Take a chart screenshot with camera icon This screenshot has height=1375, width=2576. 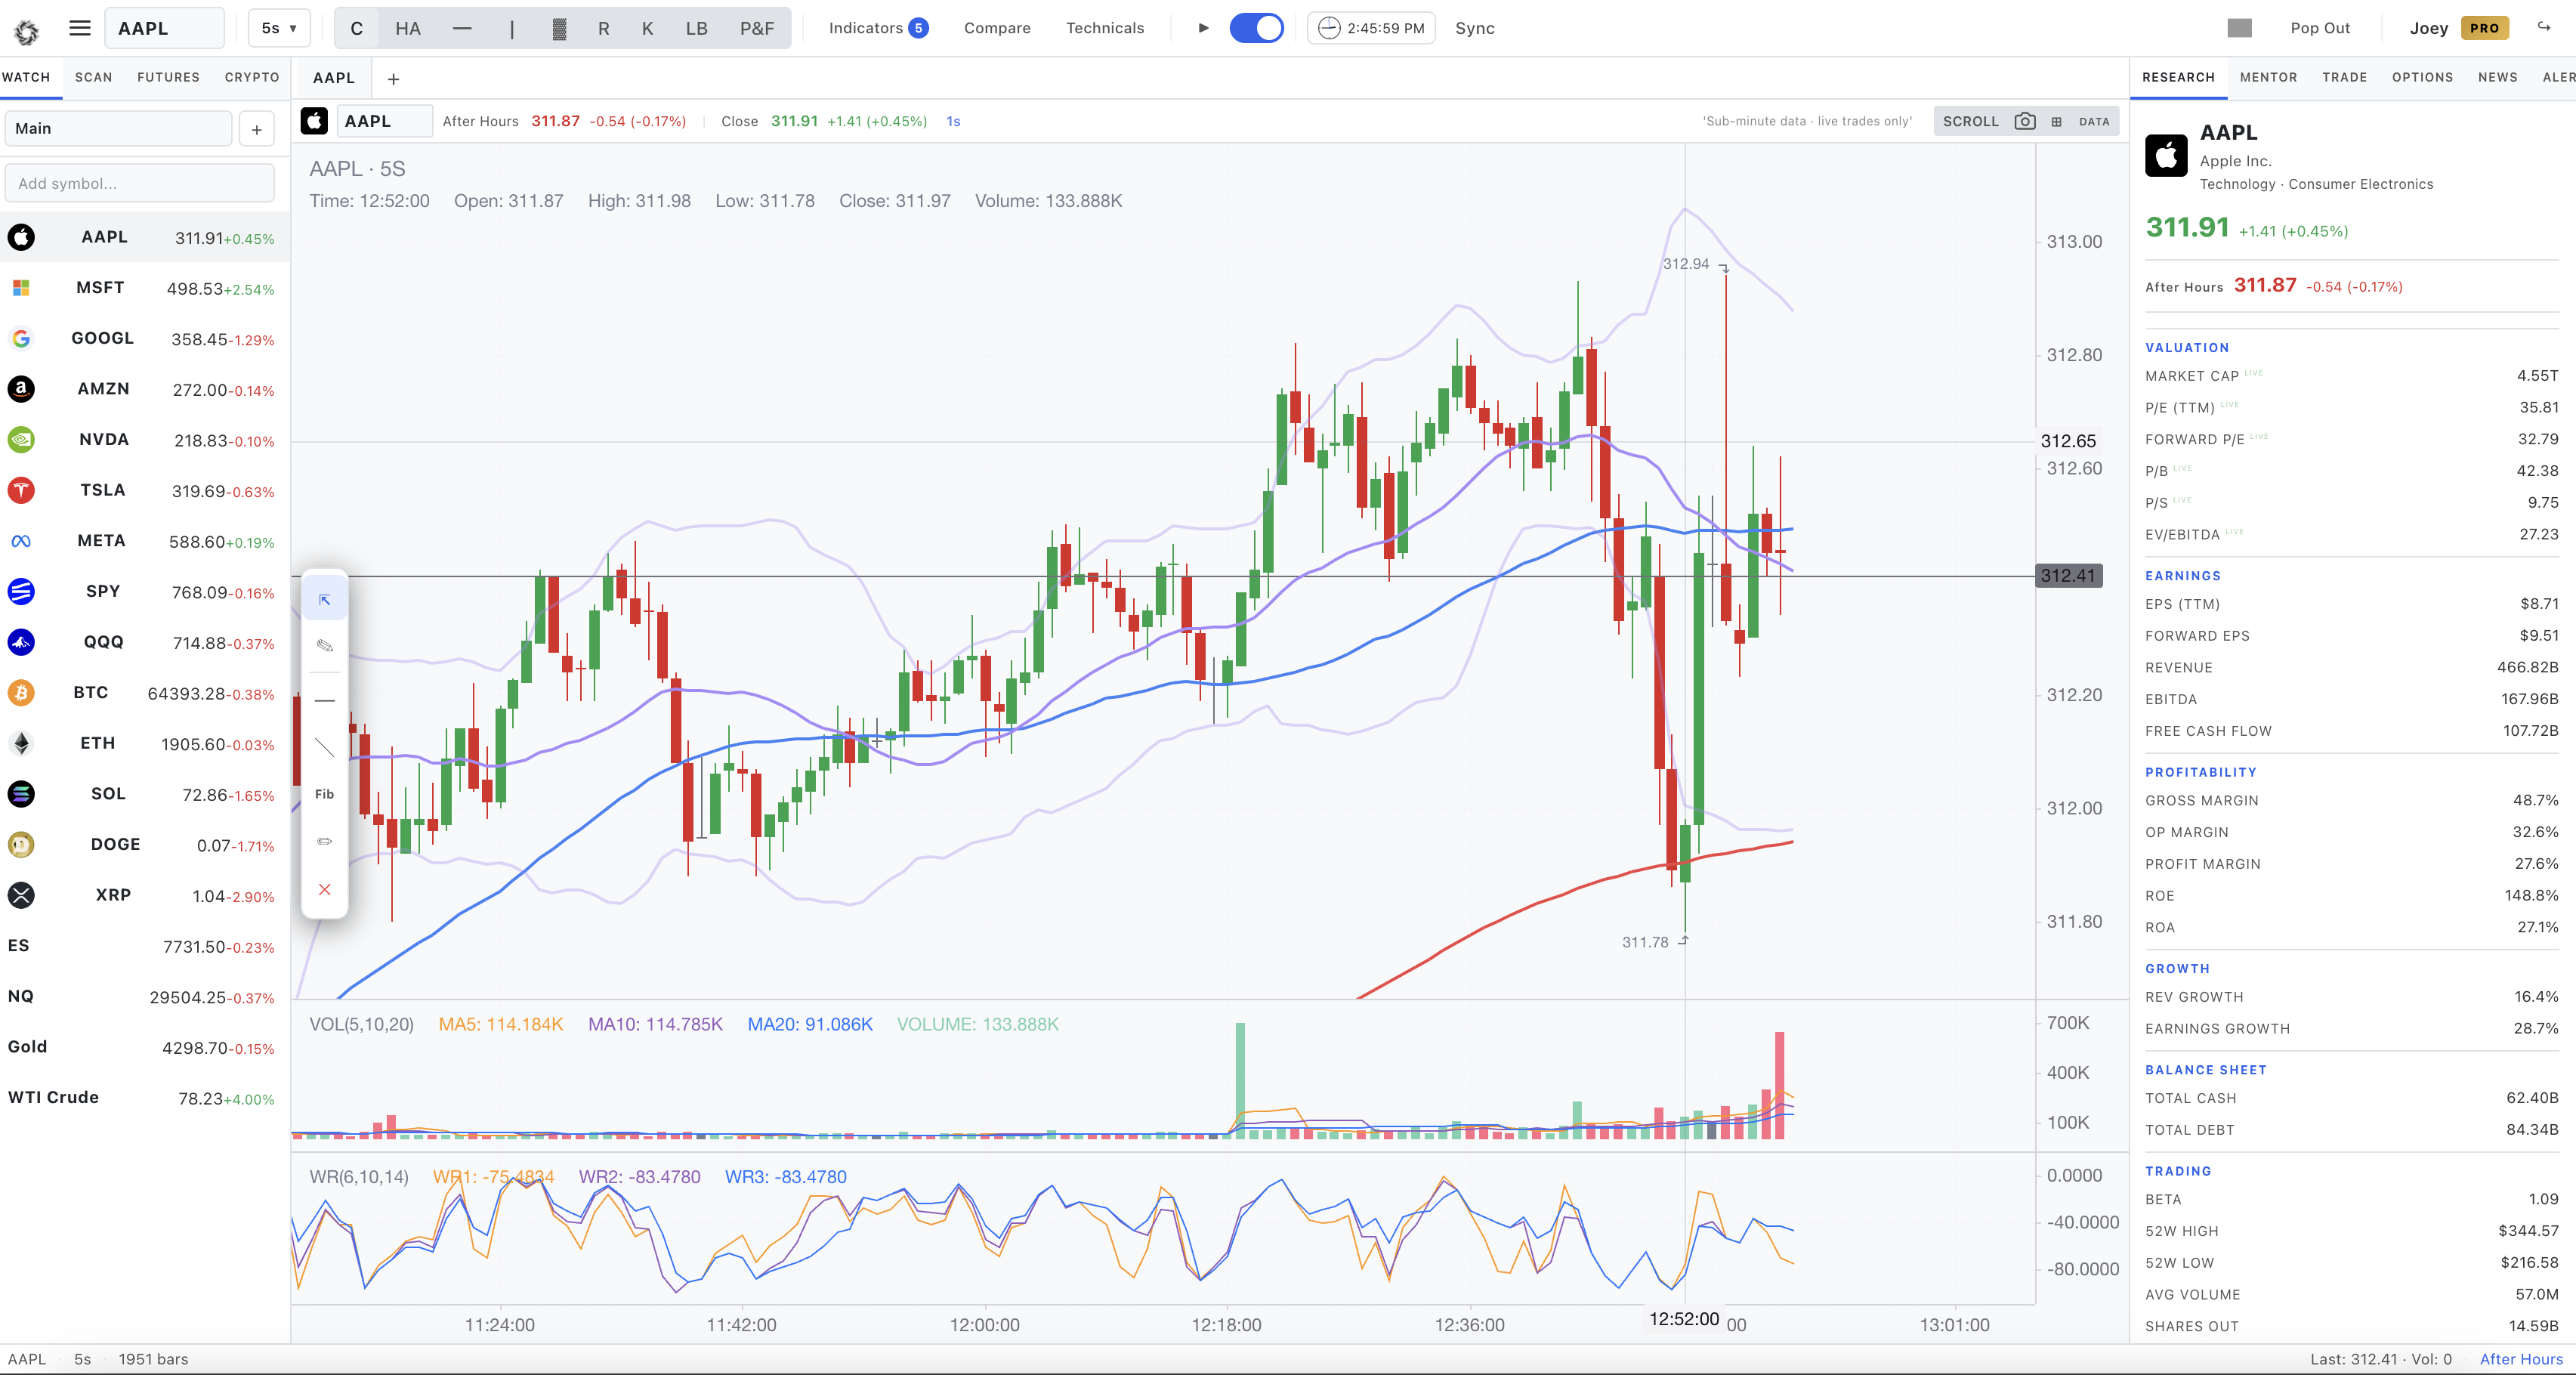pos(2025,121)
